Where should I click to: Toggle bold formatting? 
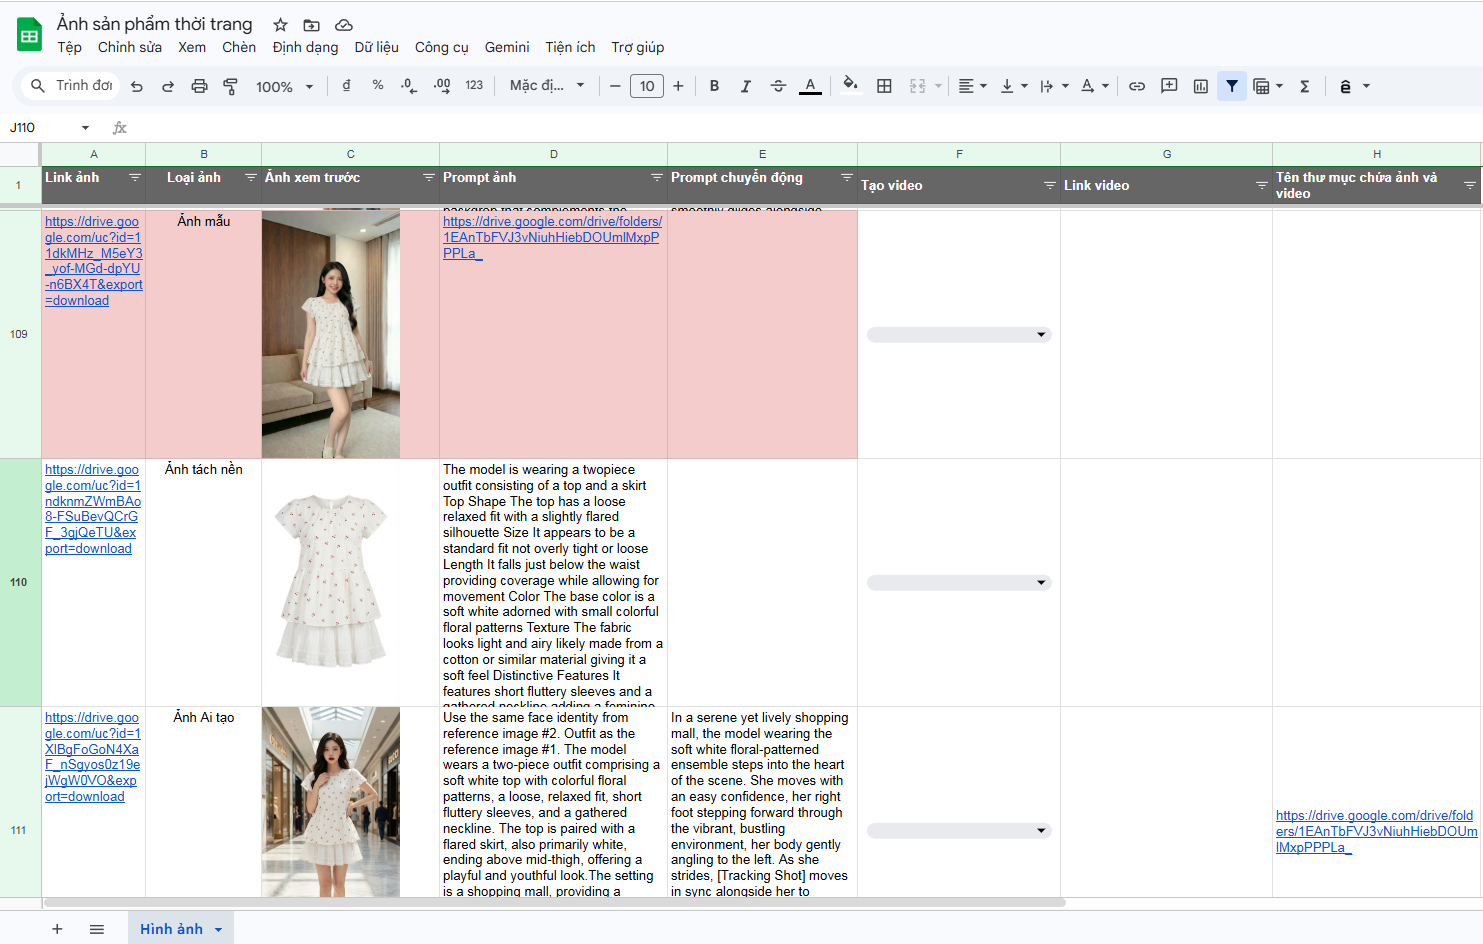tap(714, 86)
